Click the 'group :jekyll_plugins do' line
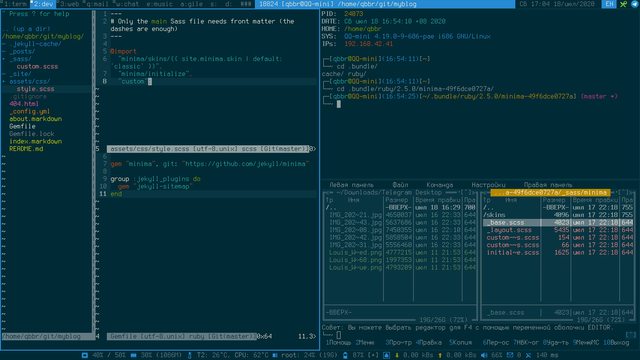The width and height of the screenshot is (640, 360). pyautogui.click(x=156, y=179)
